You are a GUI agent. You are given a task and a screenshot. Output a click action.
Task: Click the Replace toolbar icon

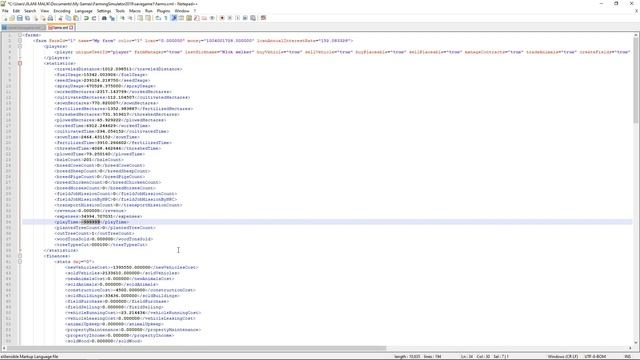(112, 18)
